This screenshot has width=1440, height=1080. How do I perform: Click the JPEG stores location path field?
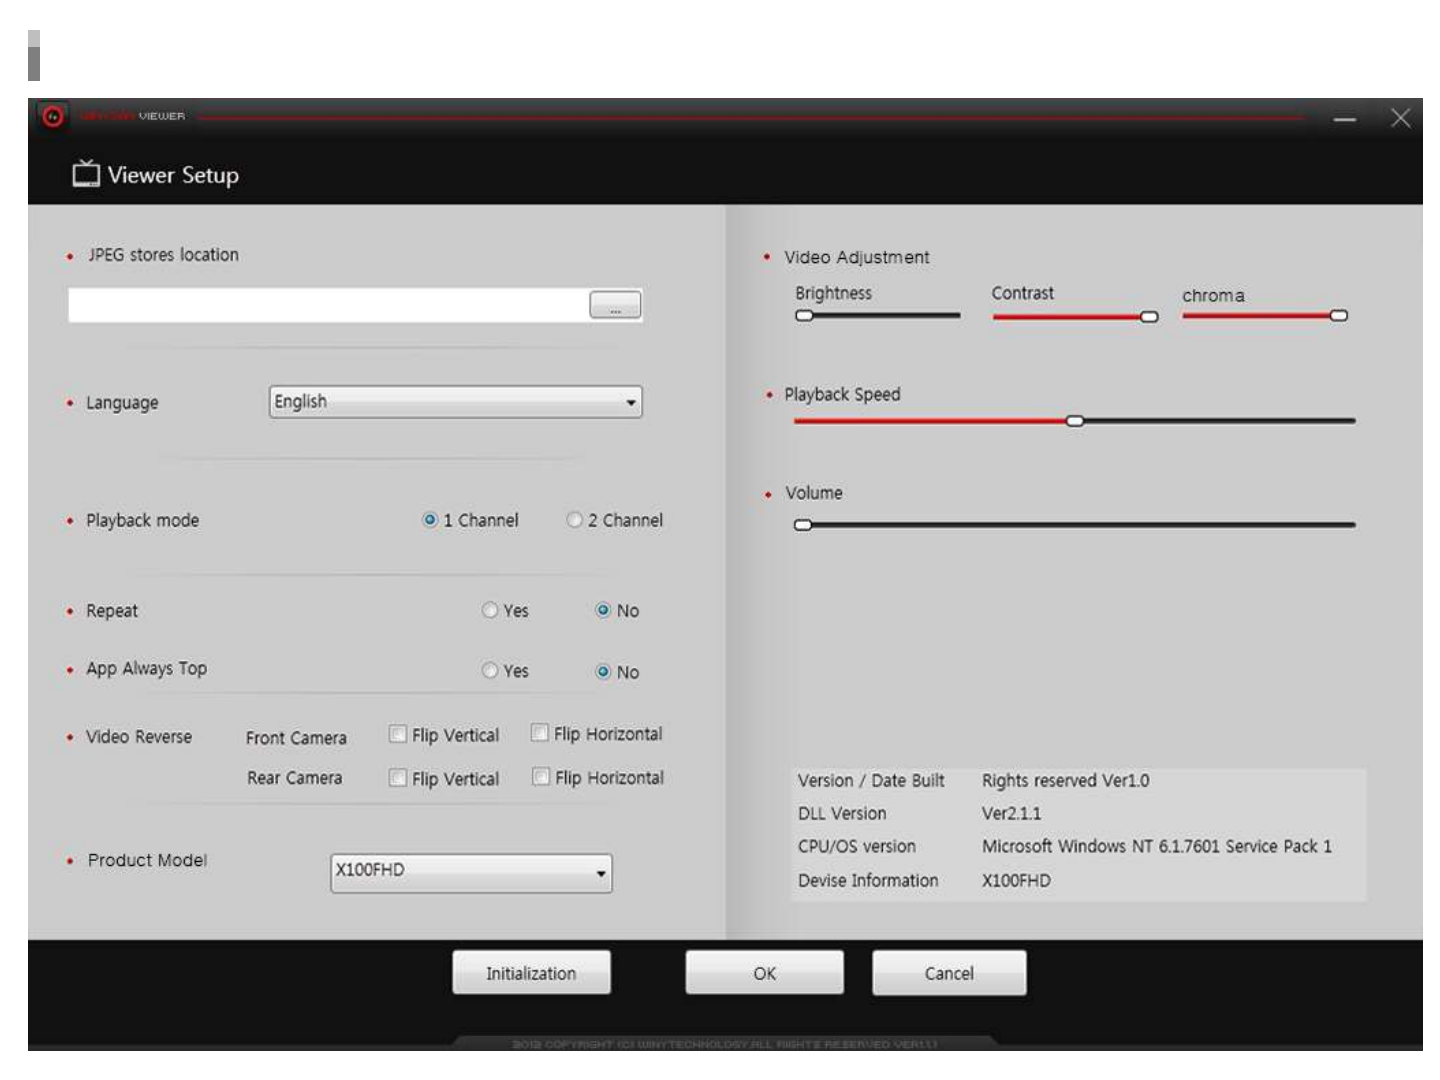[x=328, y=305]
